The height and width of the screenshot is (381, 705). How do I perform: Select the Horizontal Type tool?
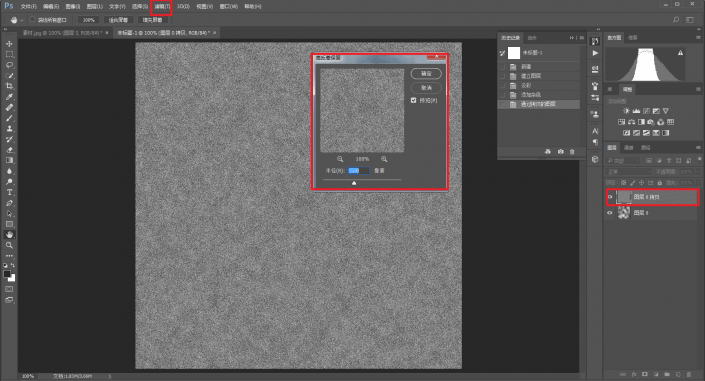point(9,193)
